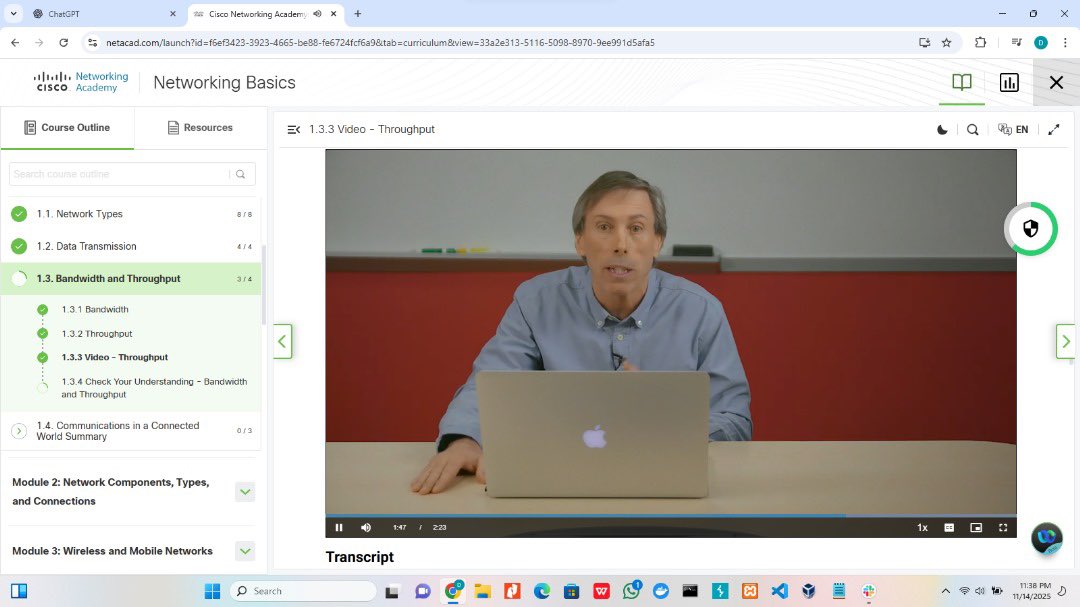Collapse the sidebar with the outline toggle icon
The image size is (1080, 607).
[293, 129]
